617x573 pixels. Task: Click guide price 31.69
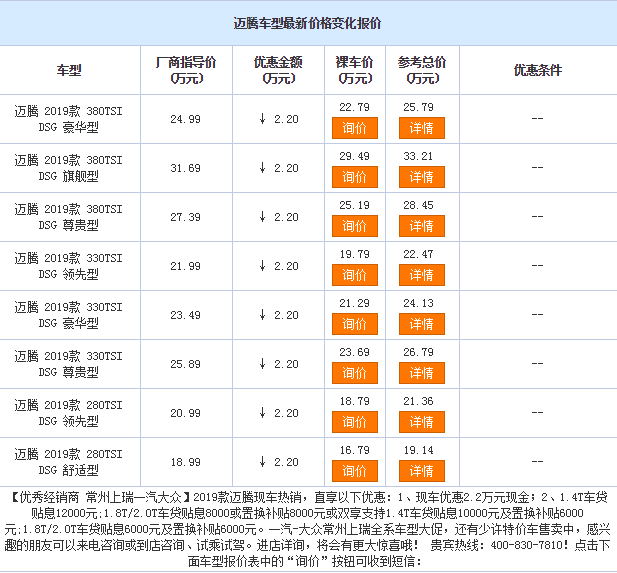185,168
